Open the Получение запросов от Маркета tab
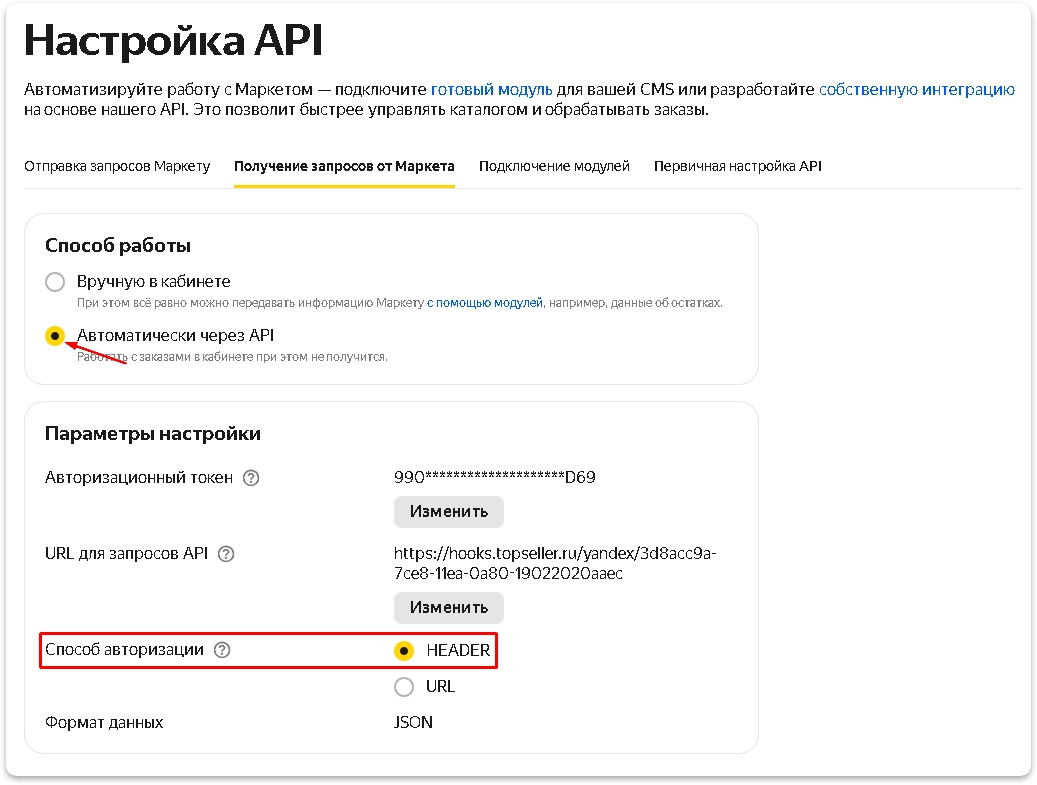 [344, 166]
